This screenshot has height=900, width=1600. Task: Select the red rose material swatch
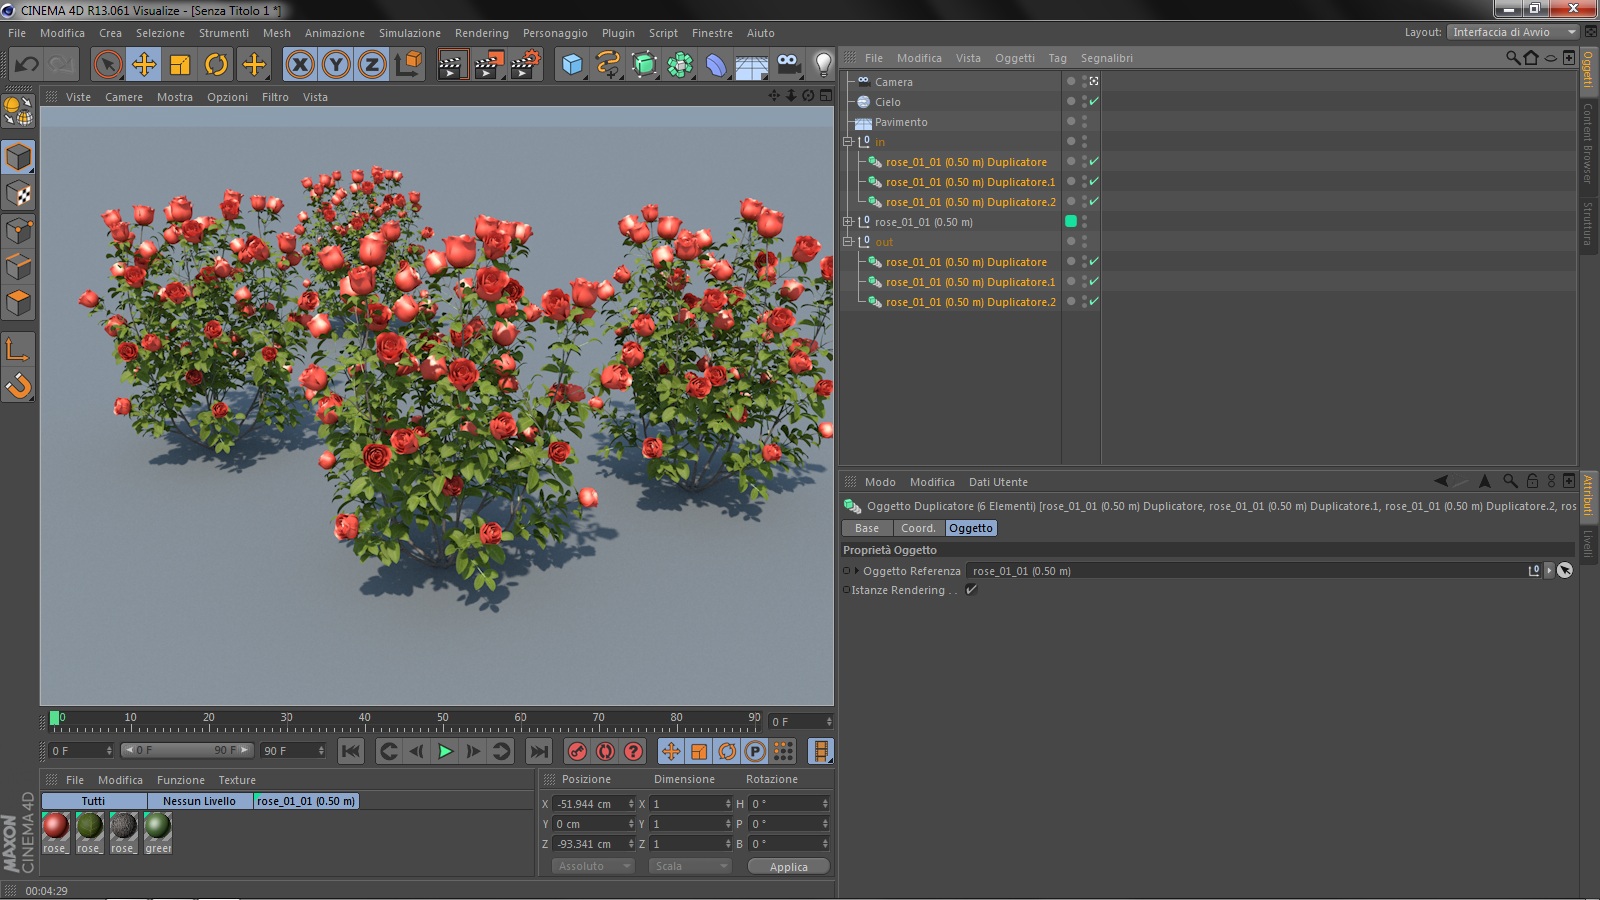pos(56,827)
